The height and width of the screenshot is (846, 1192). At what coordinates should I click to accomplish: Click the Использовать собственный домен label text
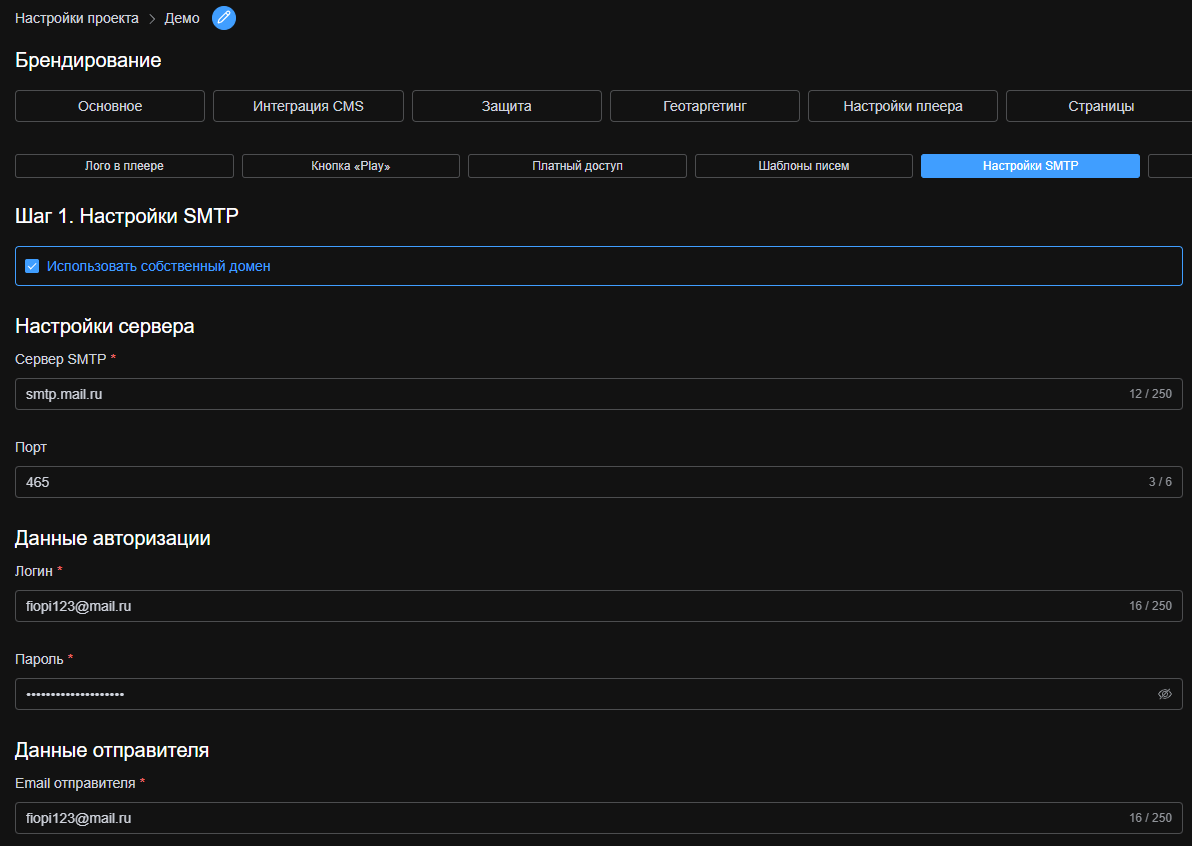click(158, 266)
